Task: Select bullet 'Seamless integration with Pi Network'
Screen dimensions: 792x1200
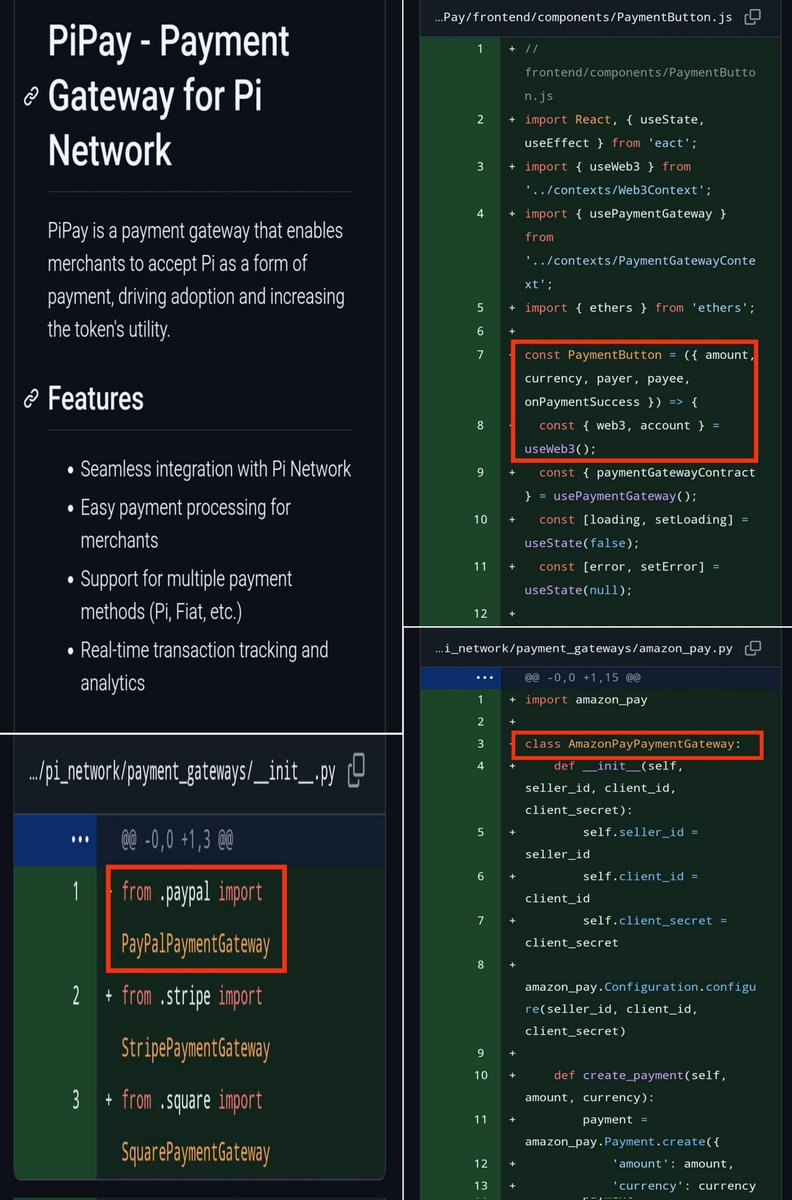Action: pos(216,469)
